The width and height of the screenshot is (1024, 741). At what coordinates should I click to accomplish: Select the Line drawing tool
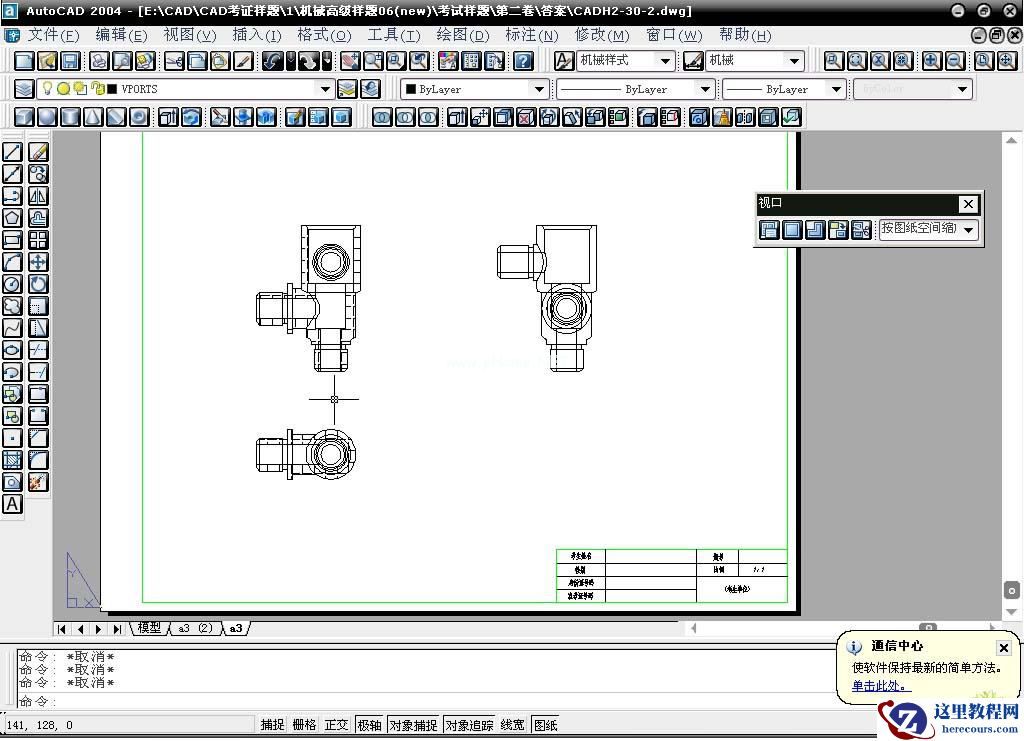13,152
